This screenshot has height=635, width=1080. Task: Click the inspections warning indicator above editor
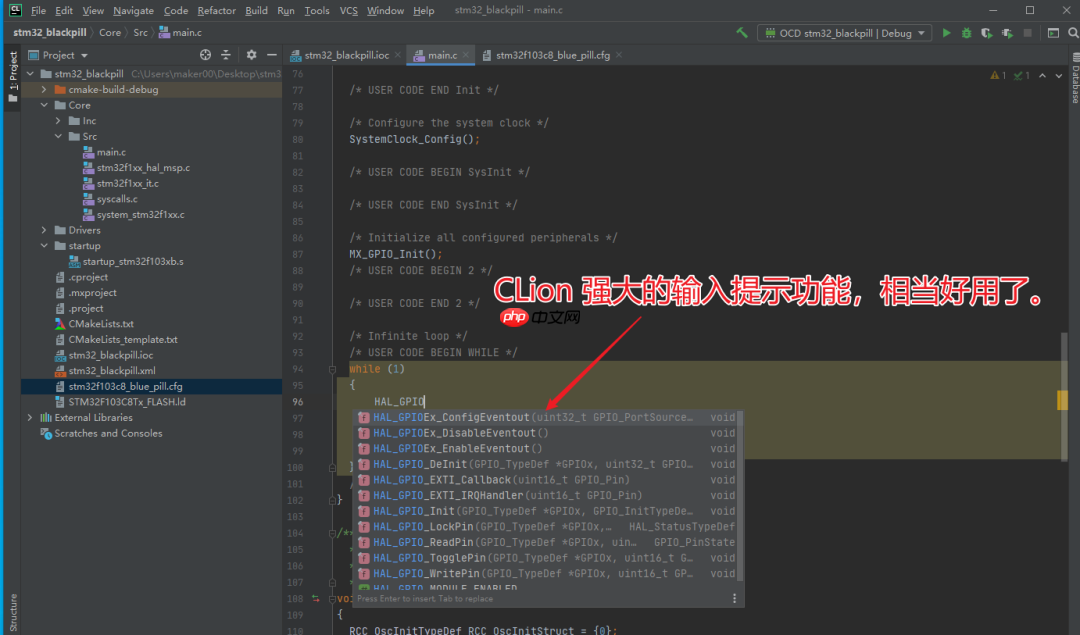click(997, 74)
